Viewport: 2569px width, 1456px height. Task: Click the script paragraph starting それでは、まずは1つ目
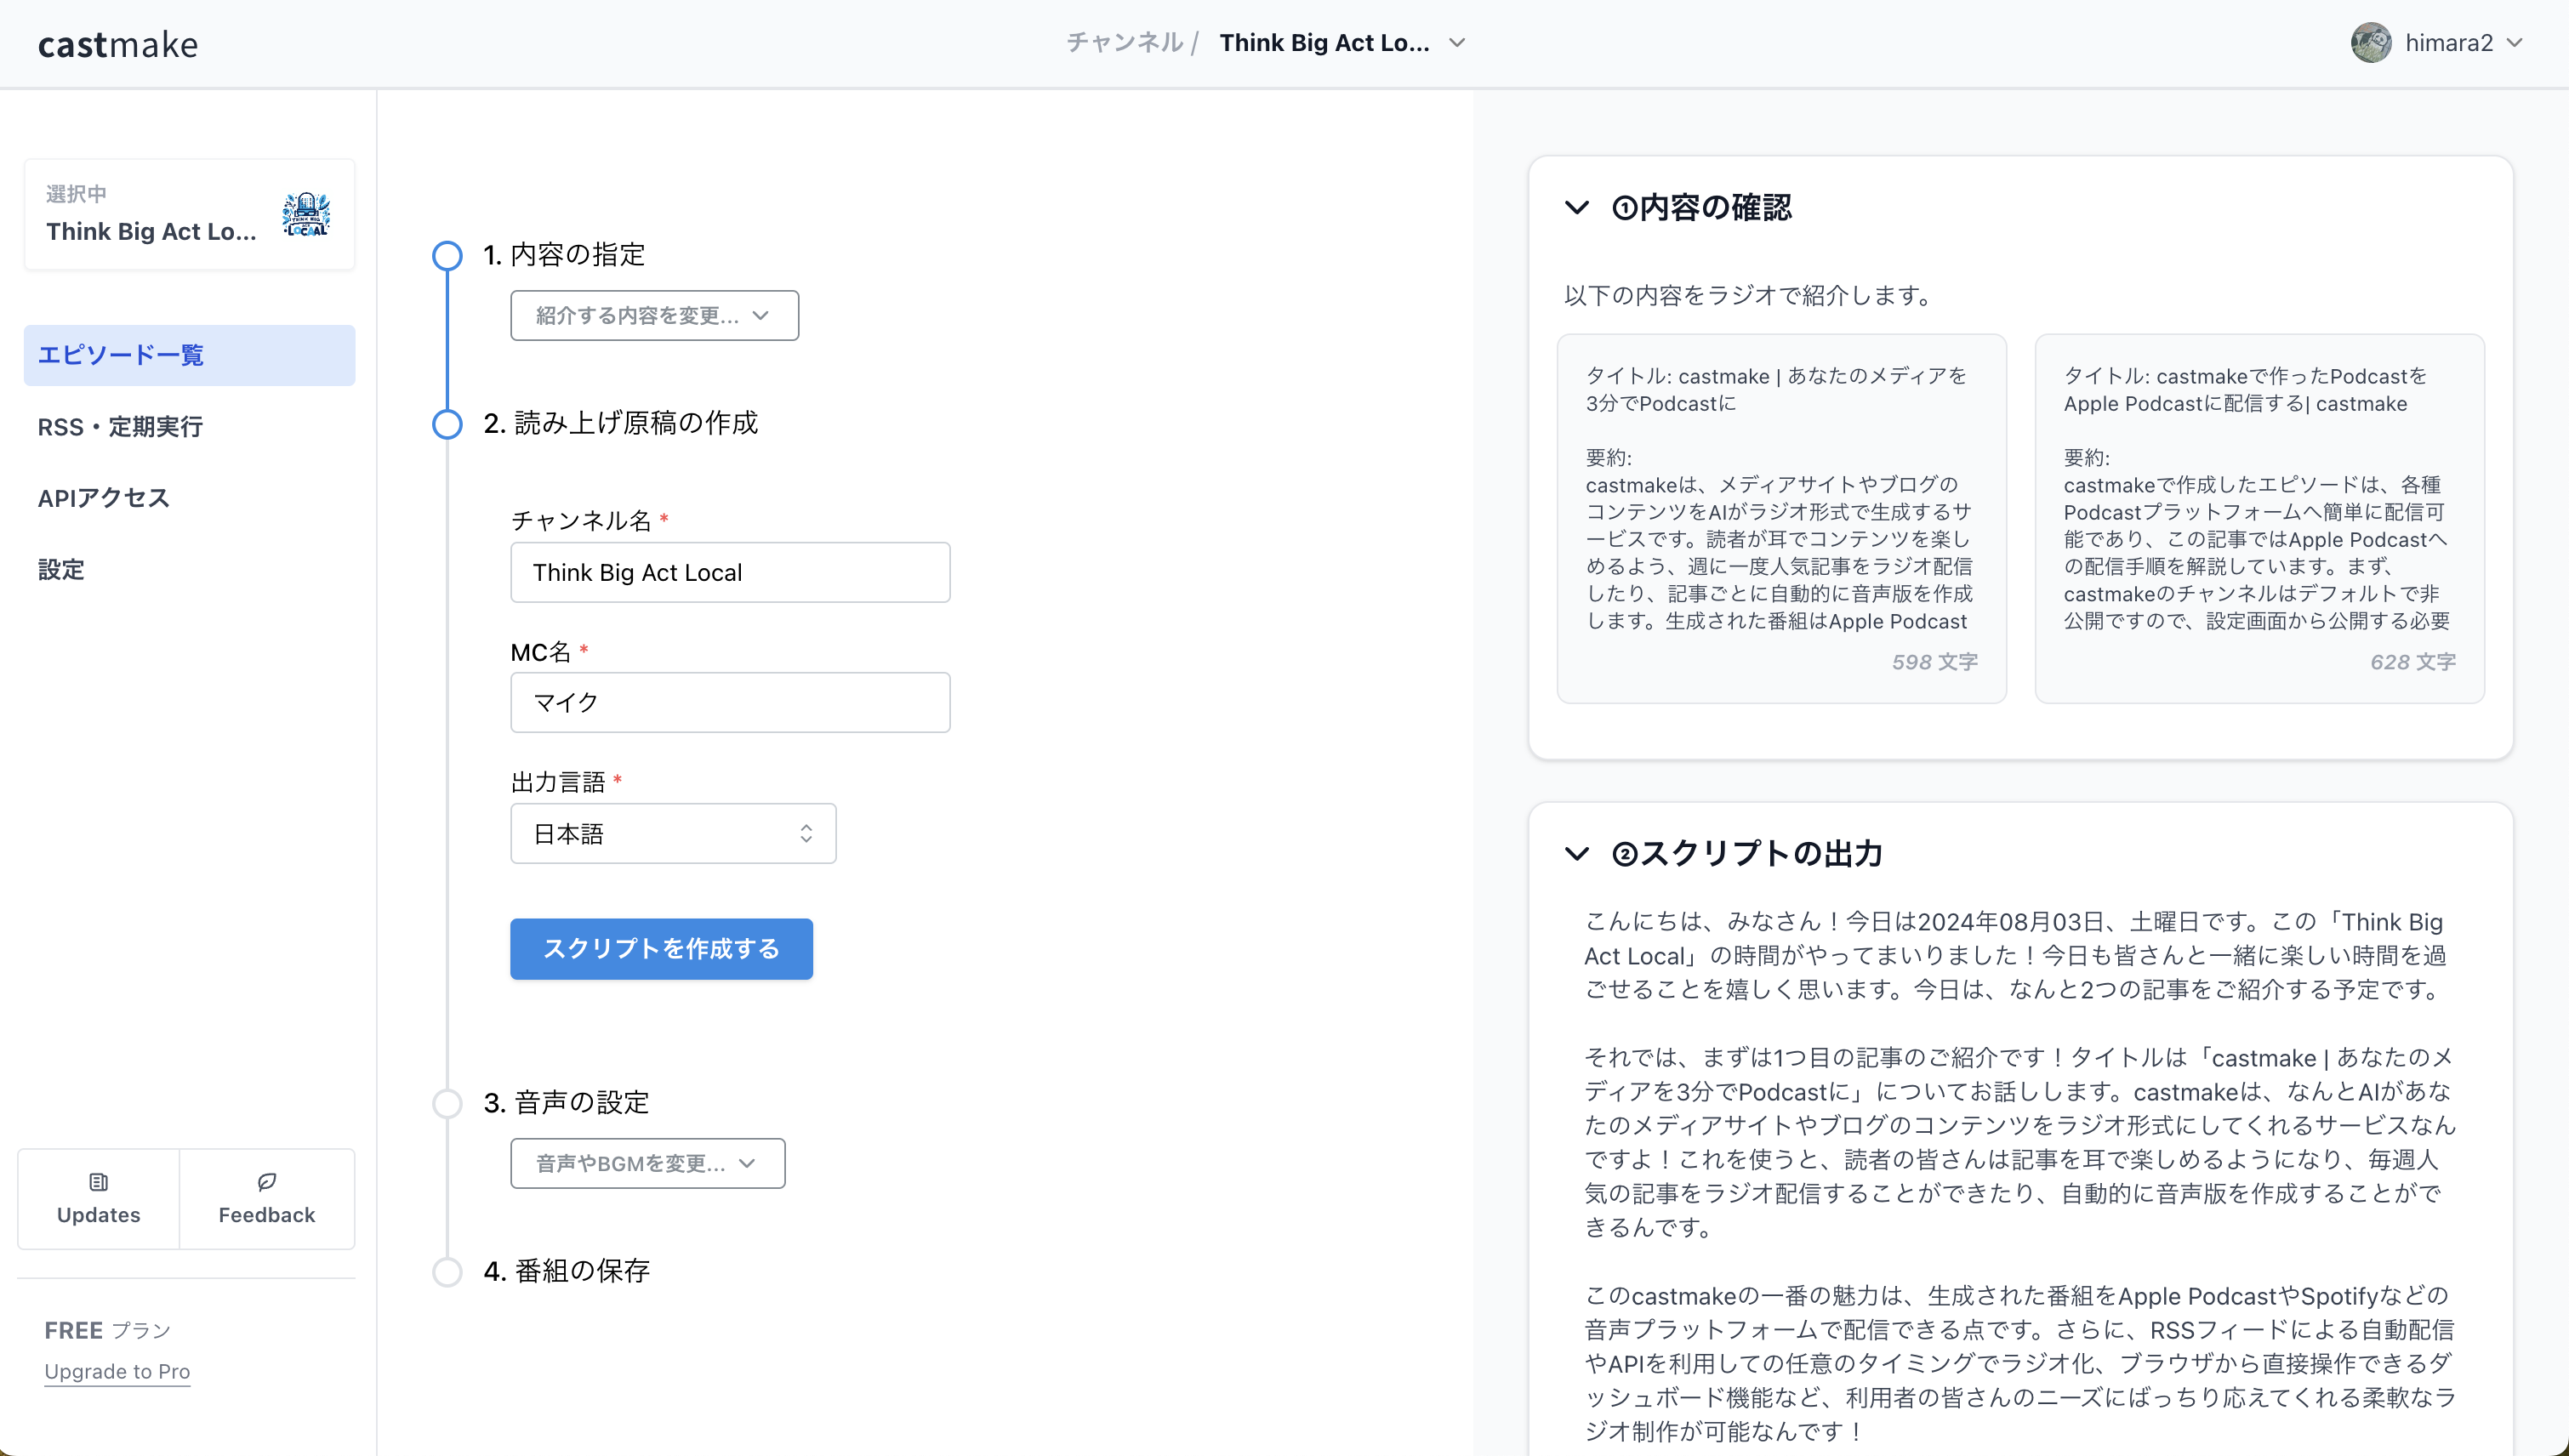coord(2020,1142)
